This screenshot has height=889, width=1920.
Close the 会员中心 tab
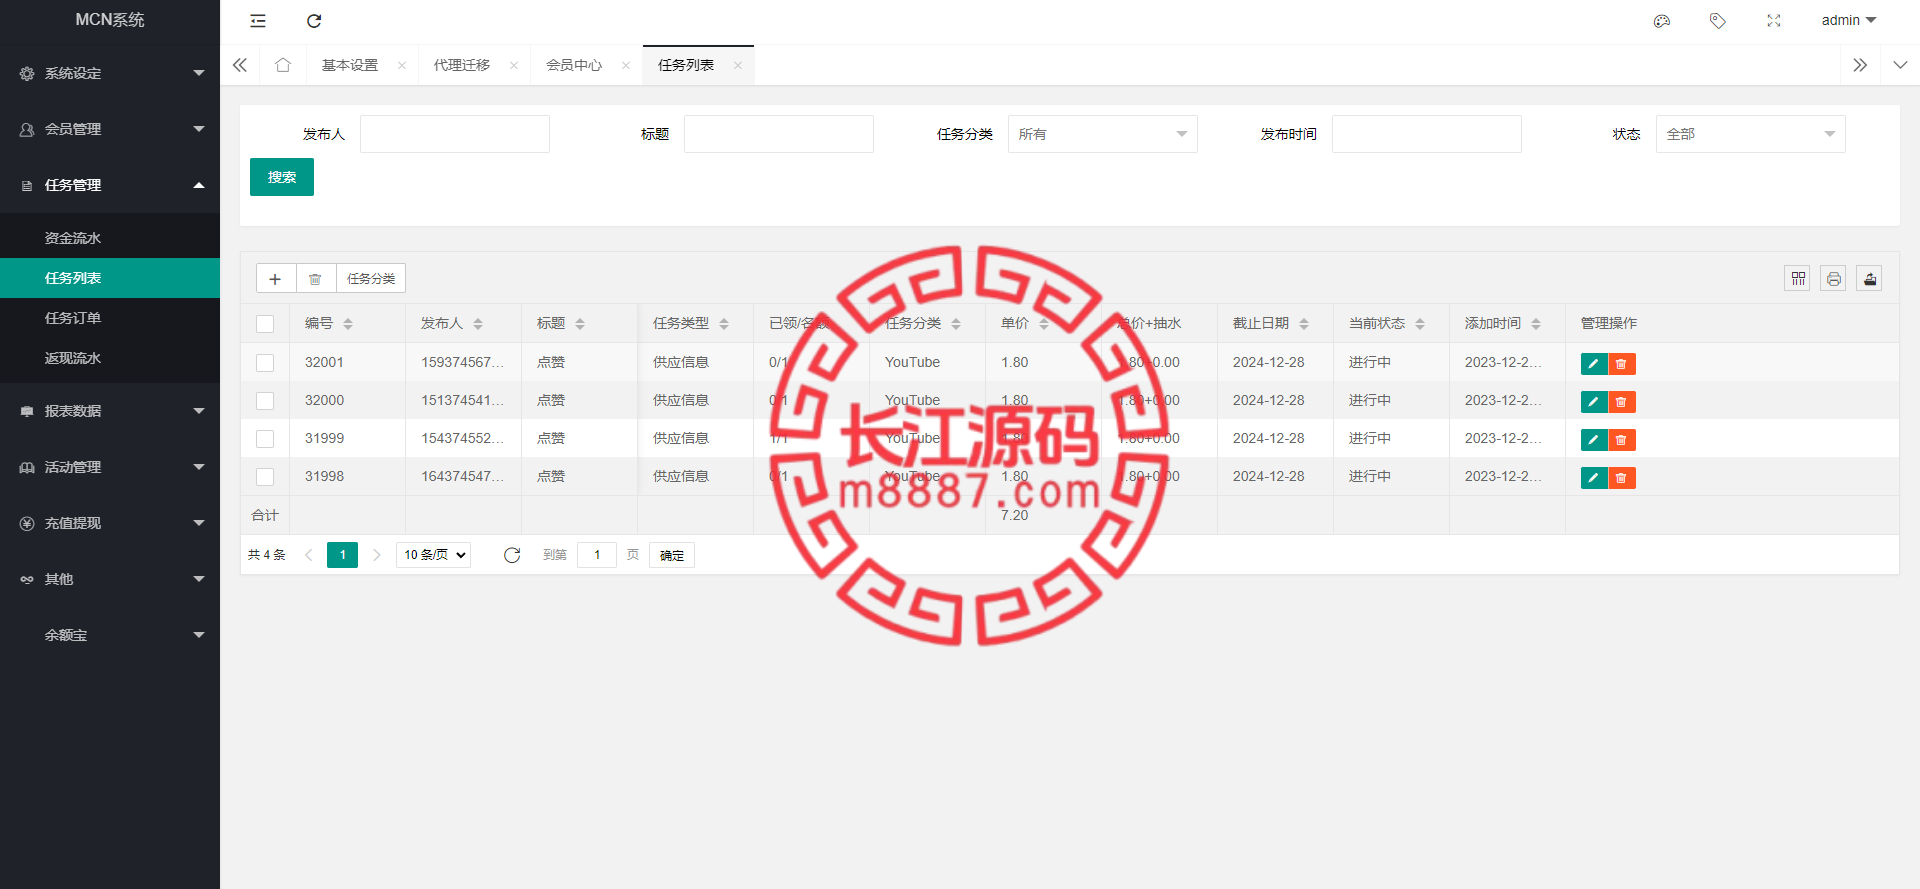(626, 66)
